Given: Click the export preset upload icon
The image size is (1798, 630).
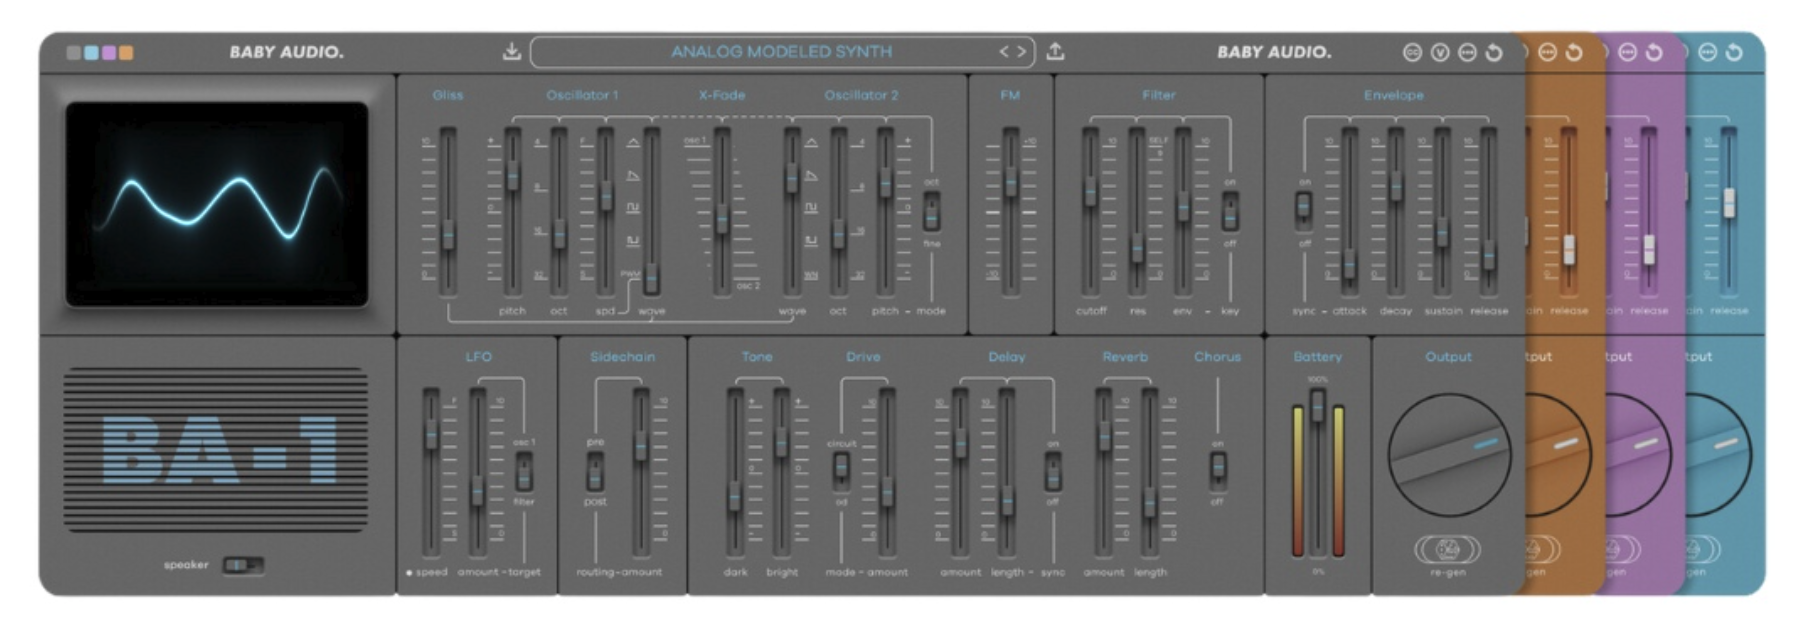Looking at the screenshot, I should [x=1055, y=51].
